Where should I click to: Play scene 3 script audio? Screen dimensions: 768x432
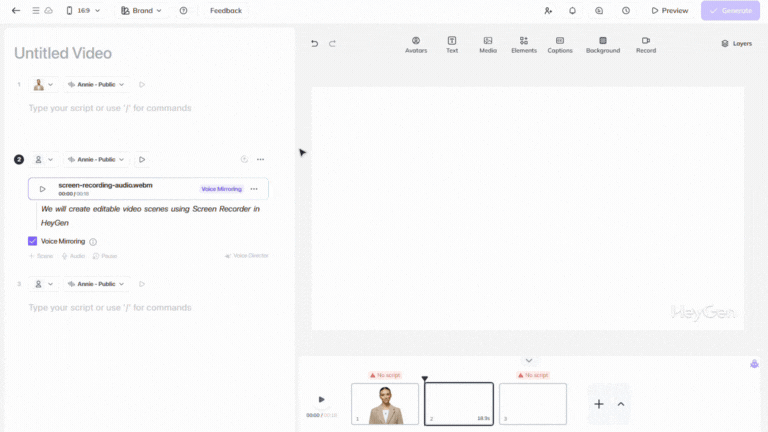(x=142, y=284)
